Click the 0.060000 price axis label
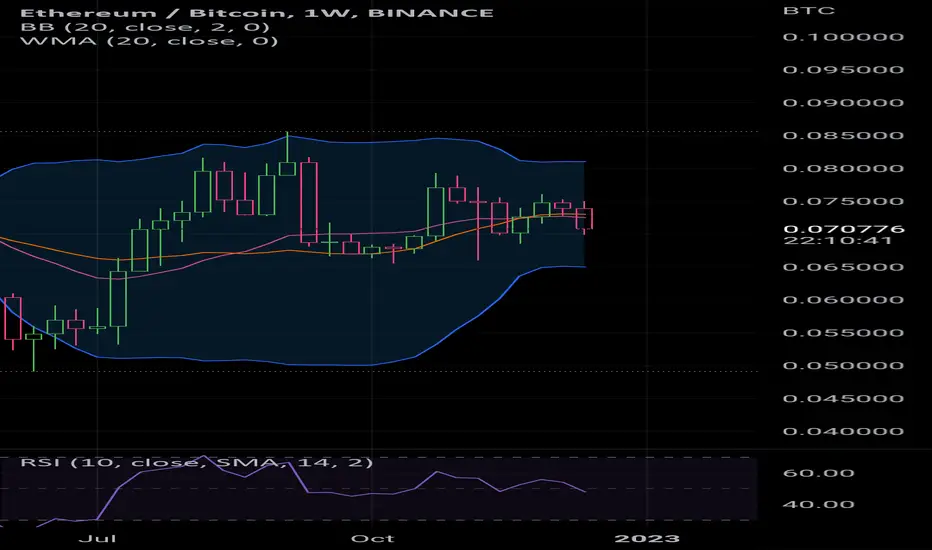The height and width of the screenshot is (550, 932). (x=843, y=300)
